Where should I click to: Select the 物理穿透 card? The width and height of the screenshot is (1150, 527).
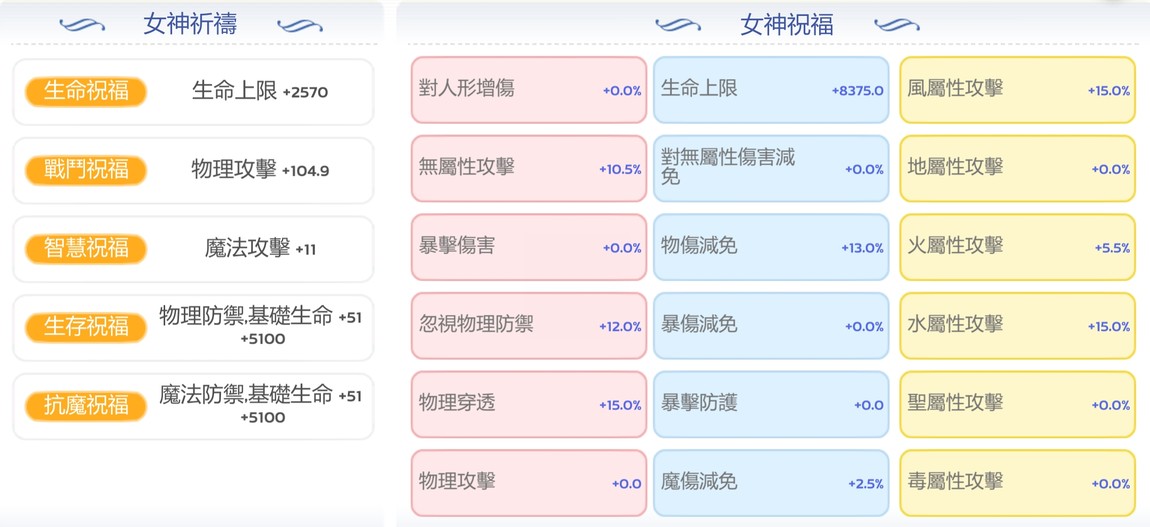[x=529, y=404]
